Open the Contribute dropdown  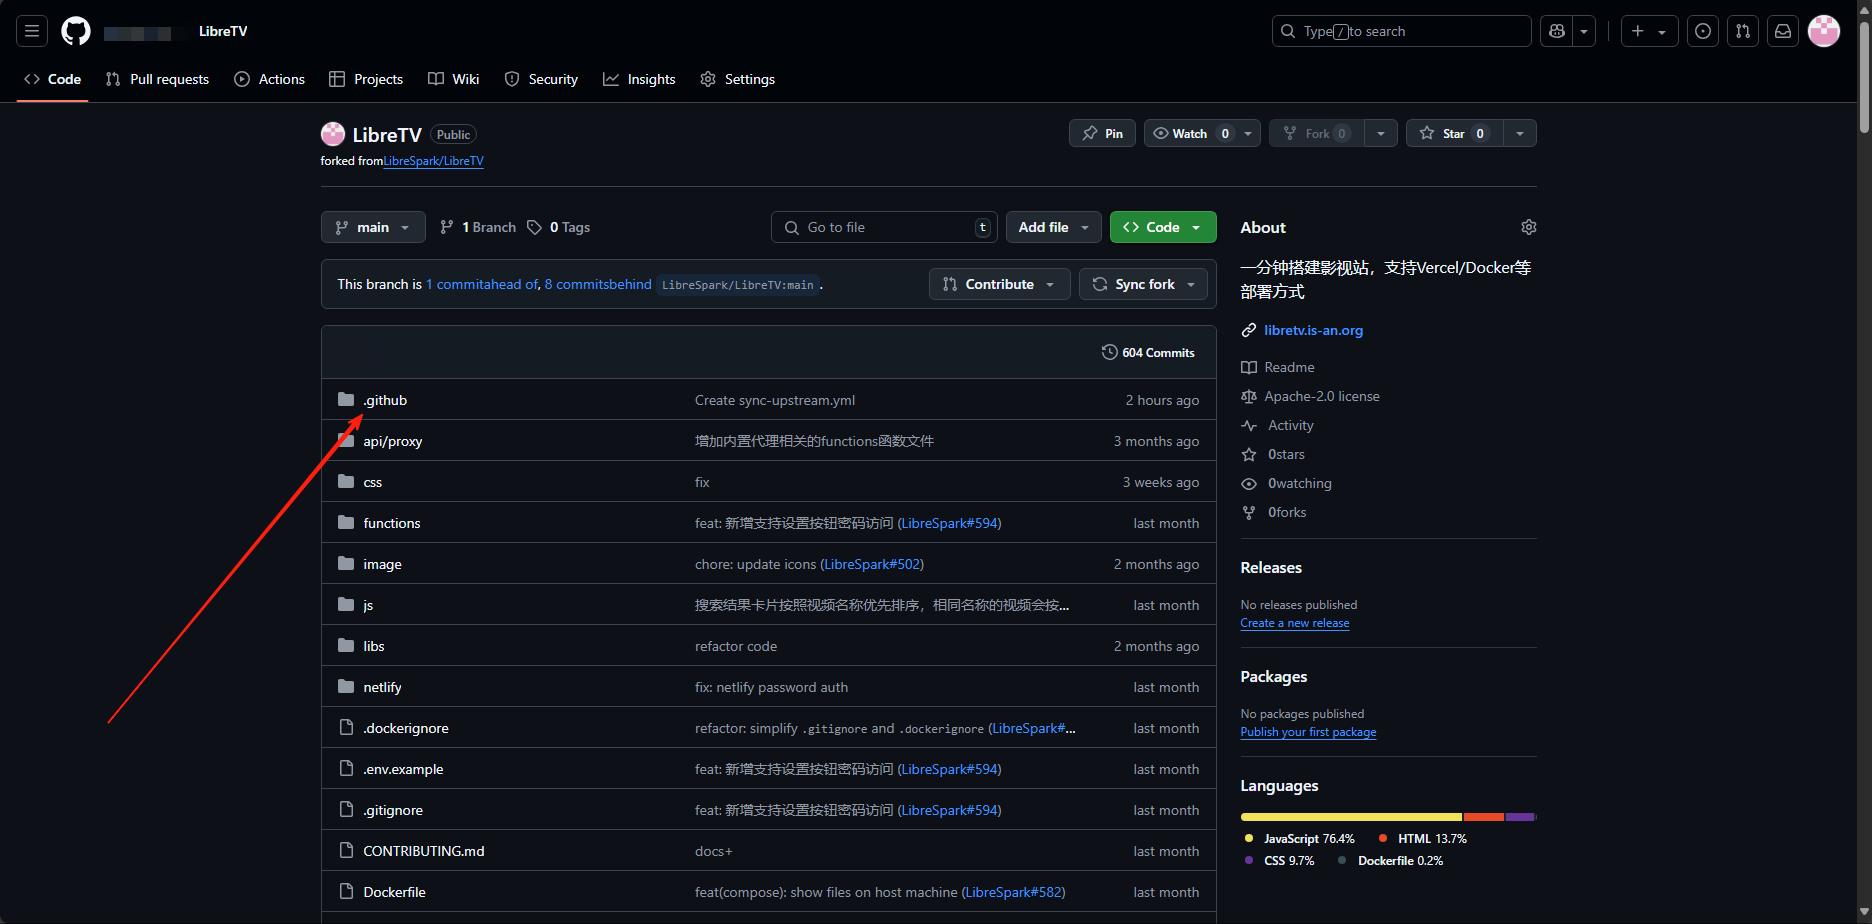coord(999,284)
